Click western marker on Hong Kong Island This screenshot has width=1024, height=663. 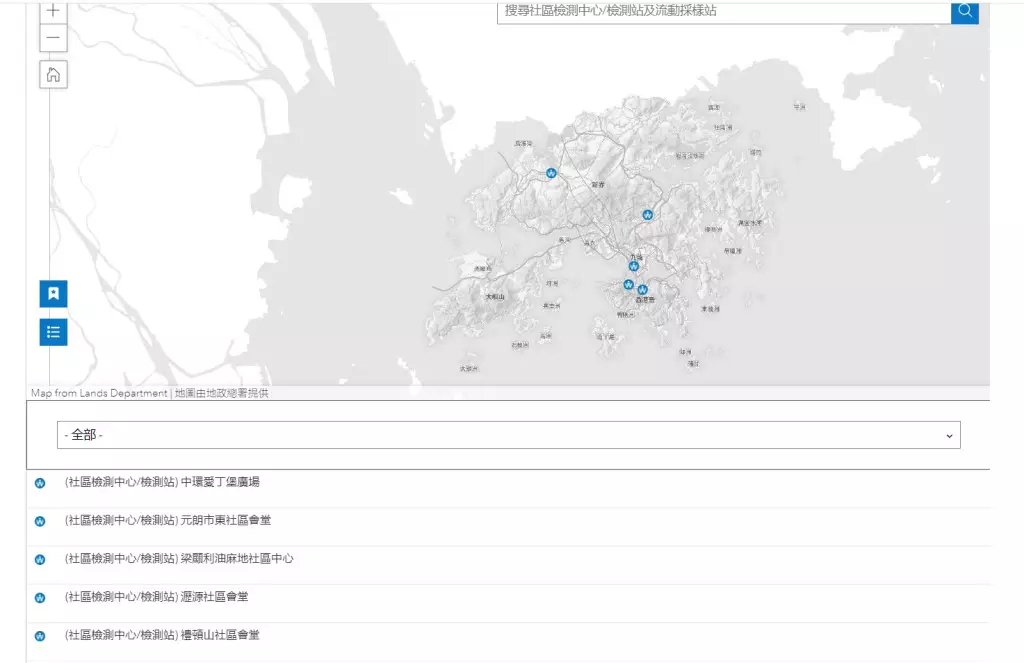tap(628, 285)
